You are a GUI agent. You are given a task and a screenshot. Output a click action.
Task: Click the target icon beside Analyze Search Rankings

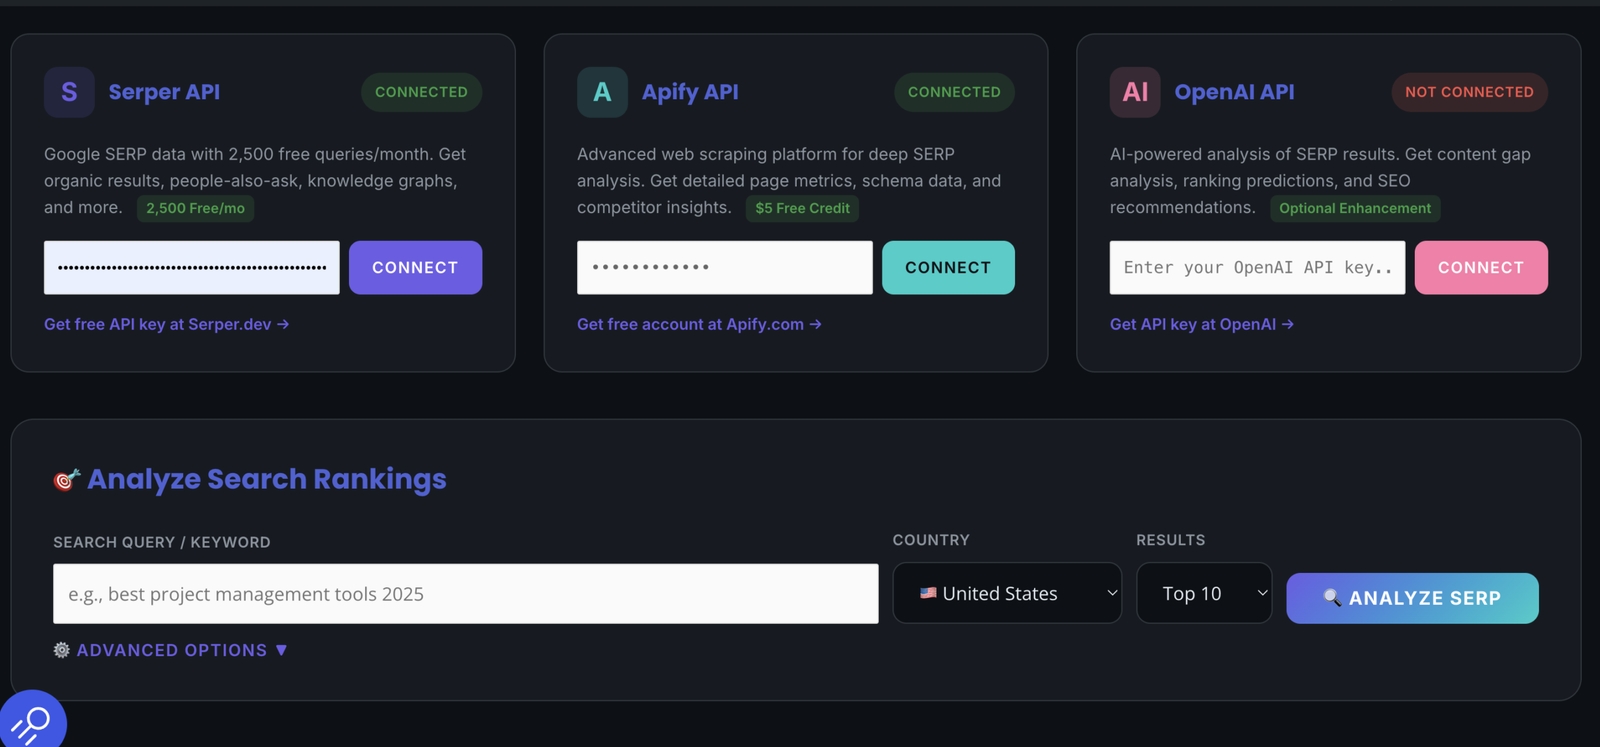66,480
